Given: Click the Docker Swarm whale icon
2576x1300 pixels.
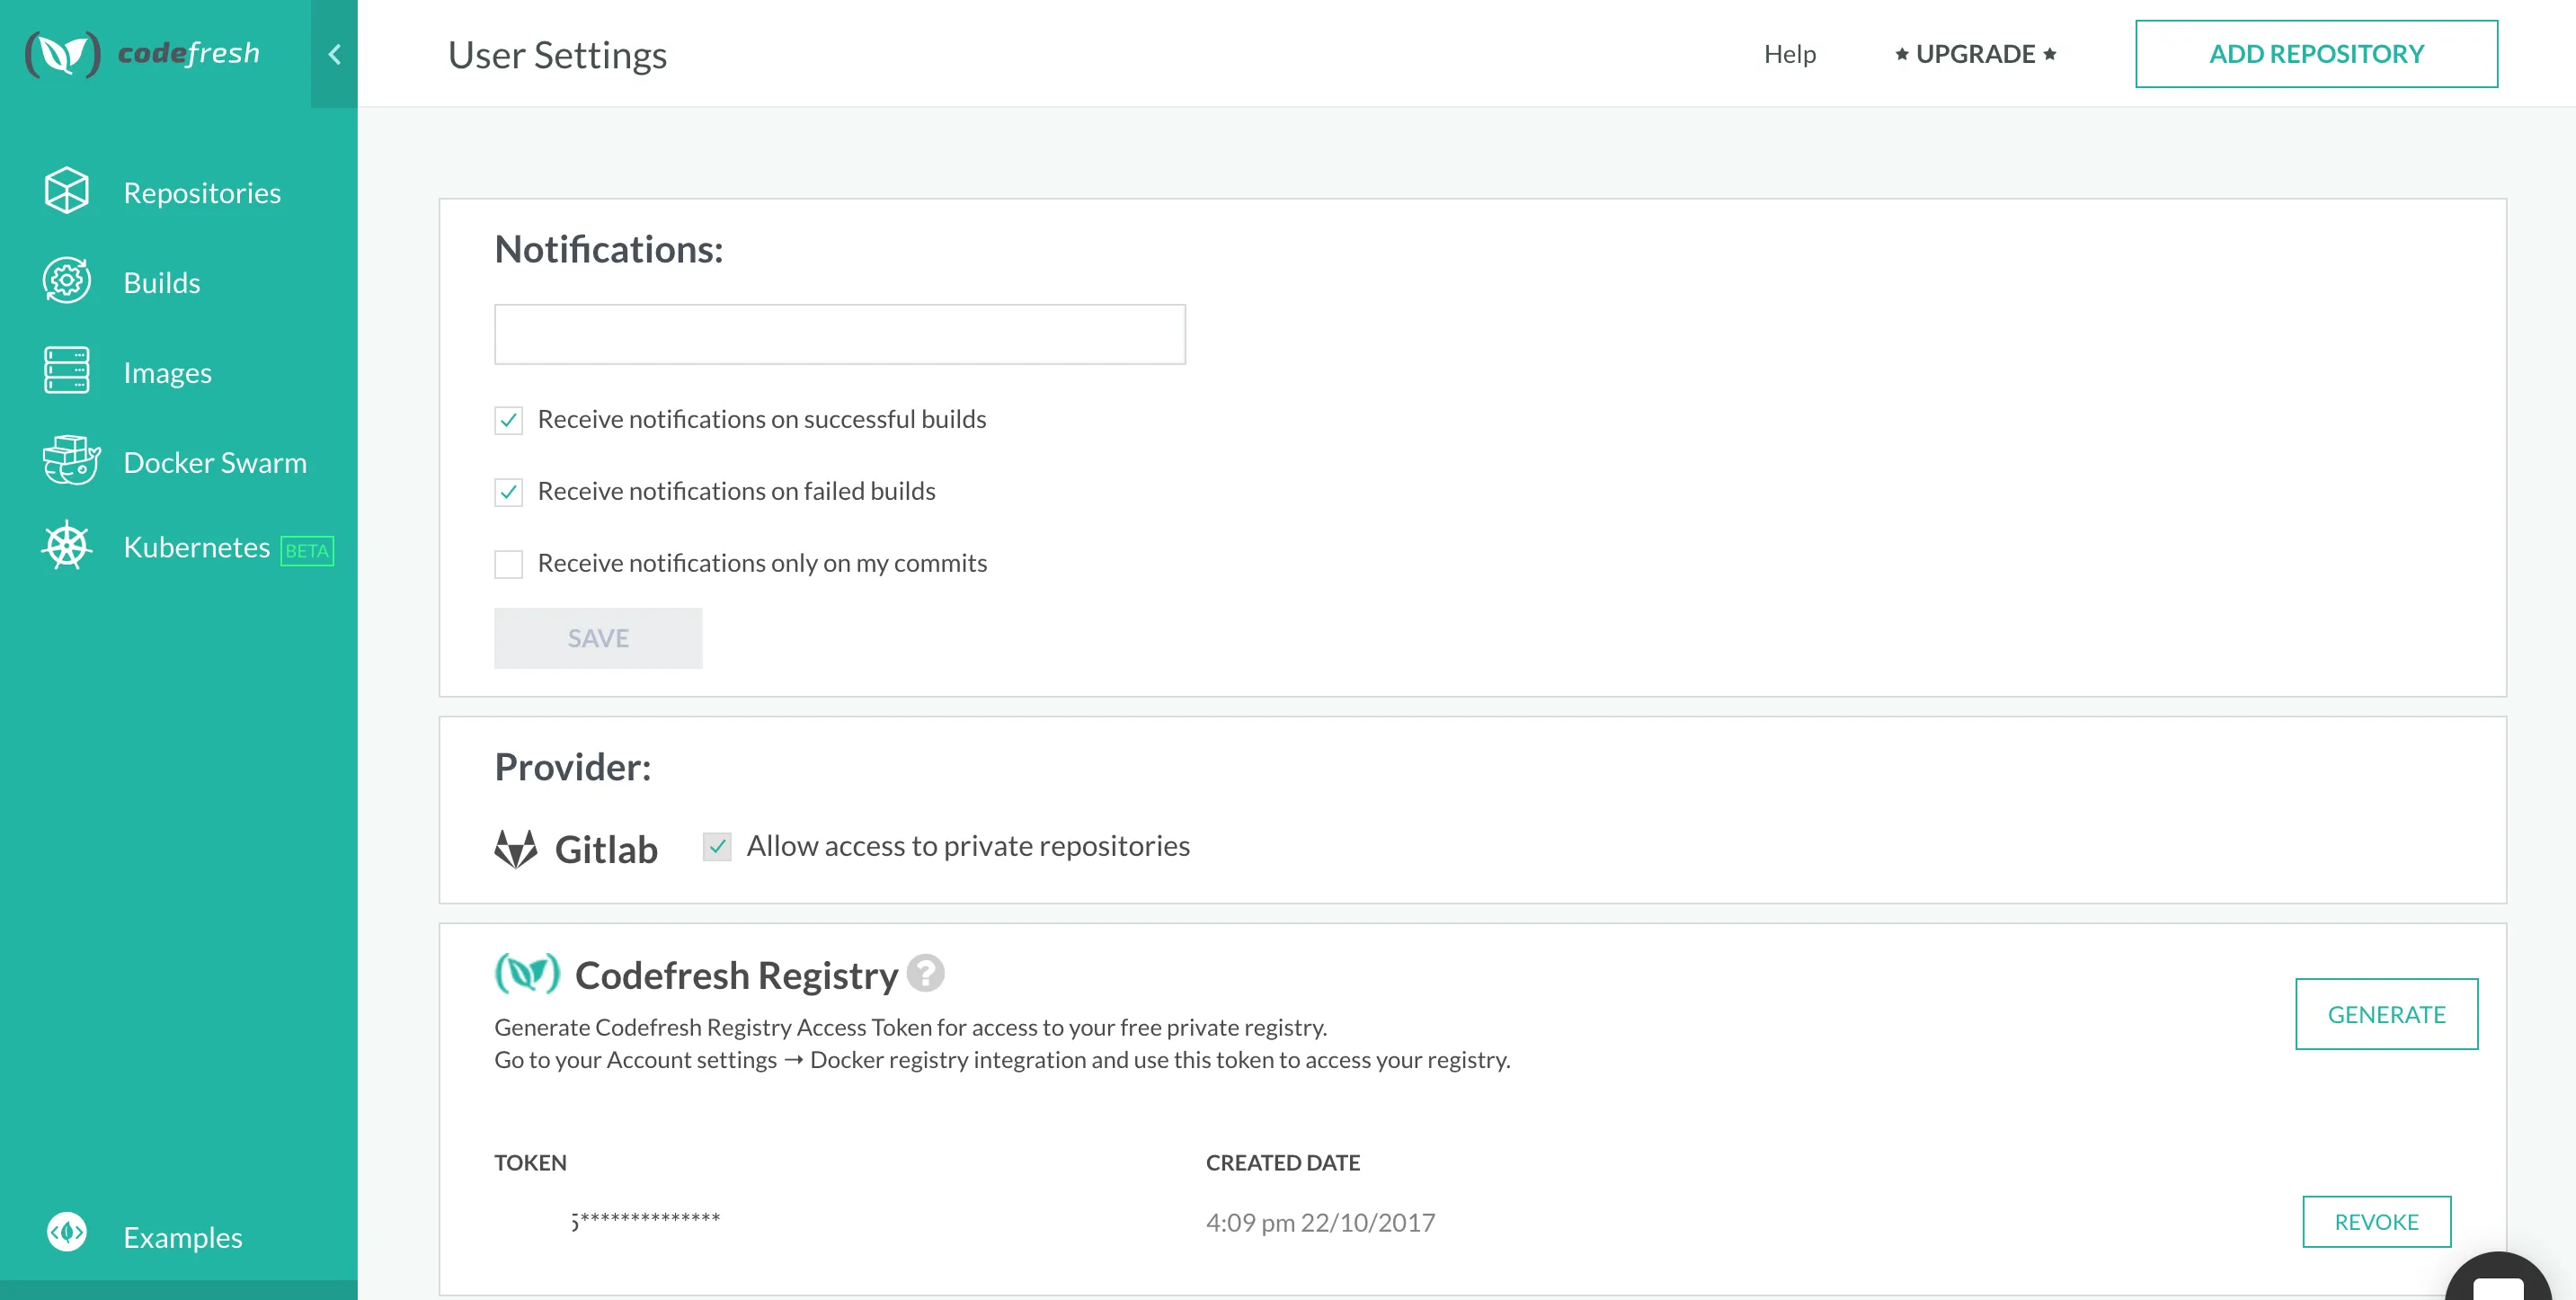Looking at the screenshot, I should [x=70, y=461].
